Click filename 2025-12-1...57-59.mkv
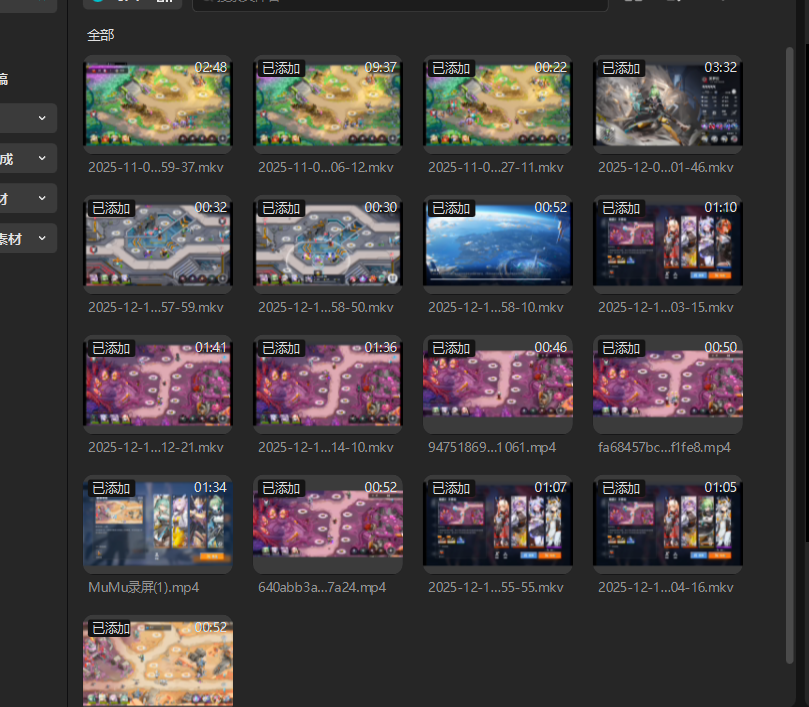 click(x=156, y=308)
